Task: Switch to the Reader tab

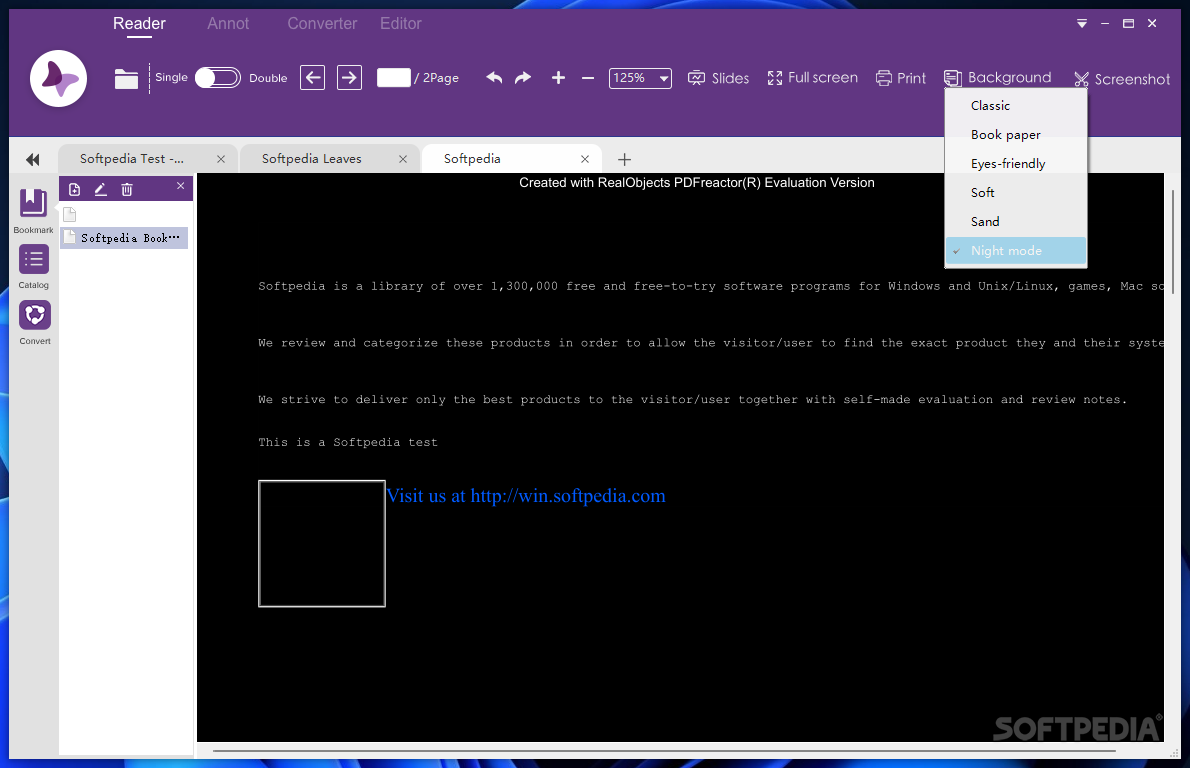Action: tap(139, 24)
